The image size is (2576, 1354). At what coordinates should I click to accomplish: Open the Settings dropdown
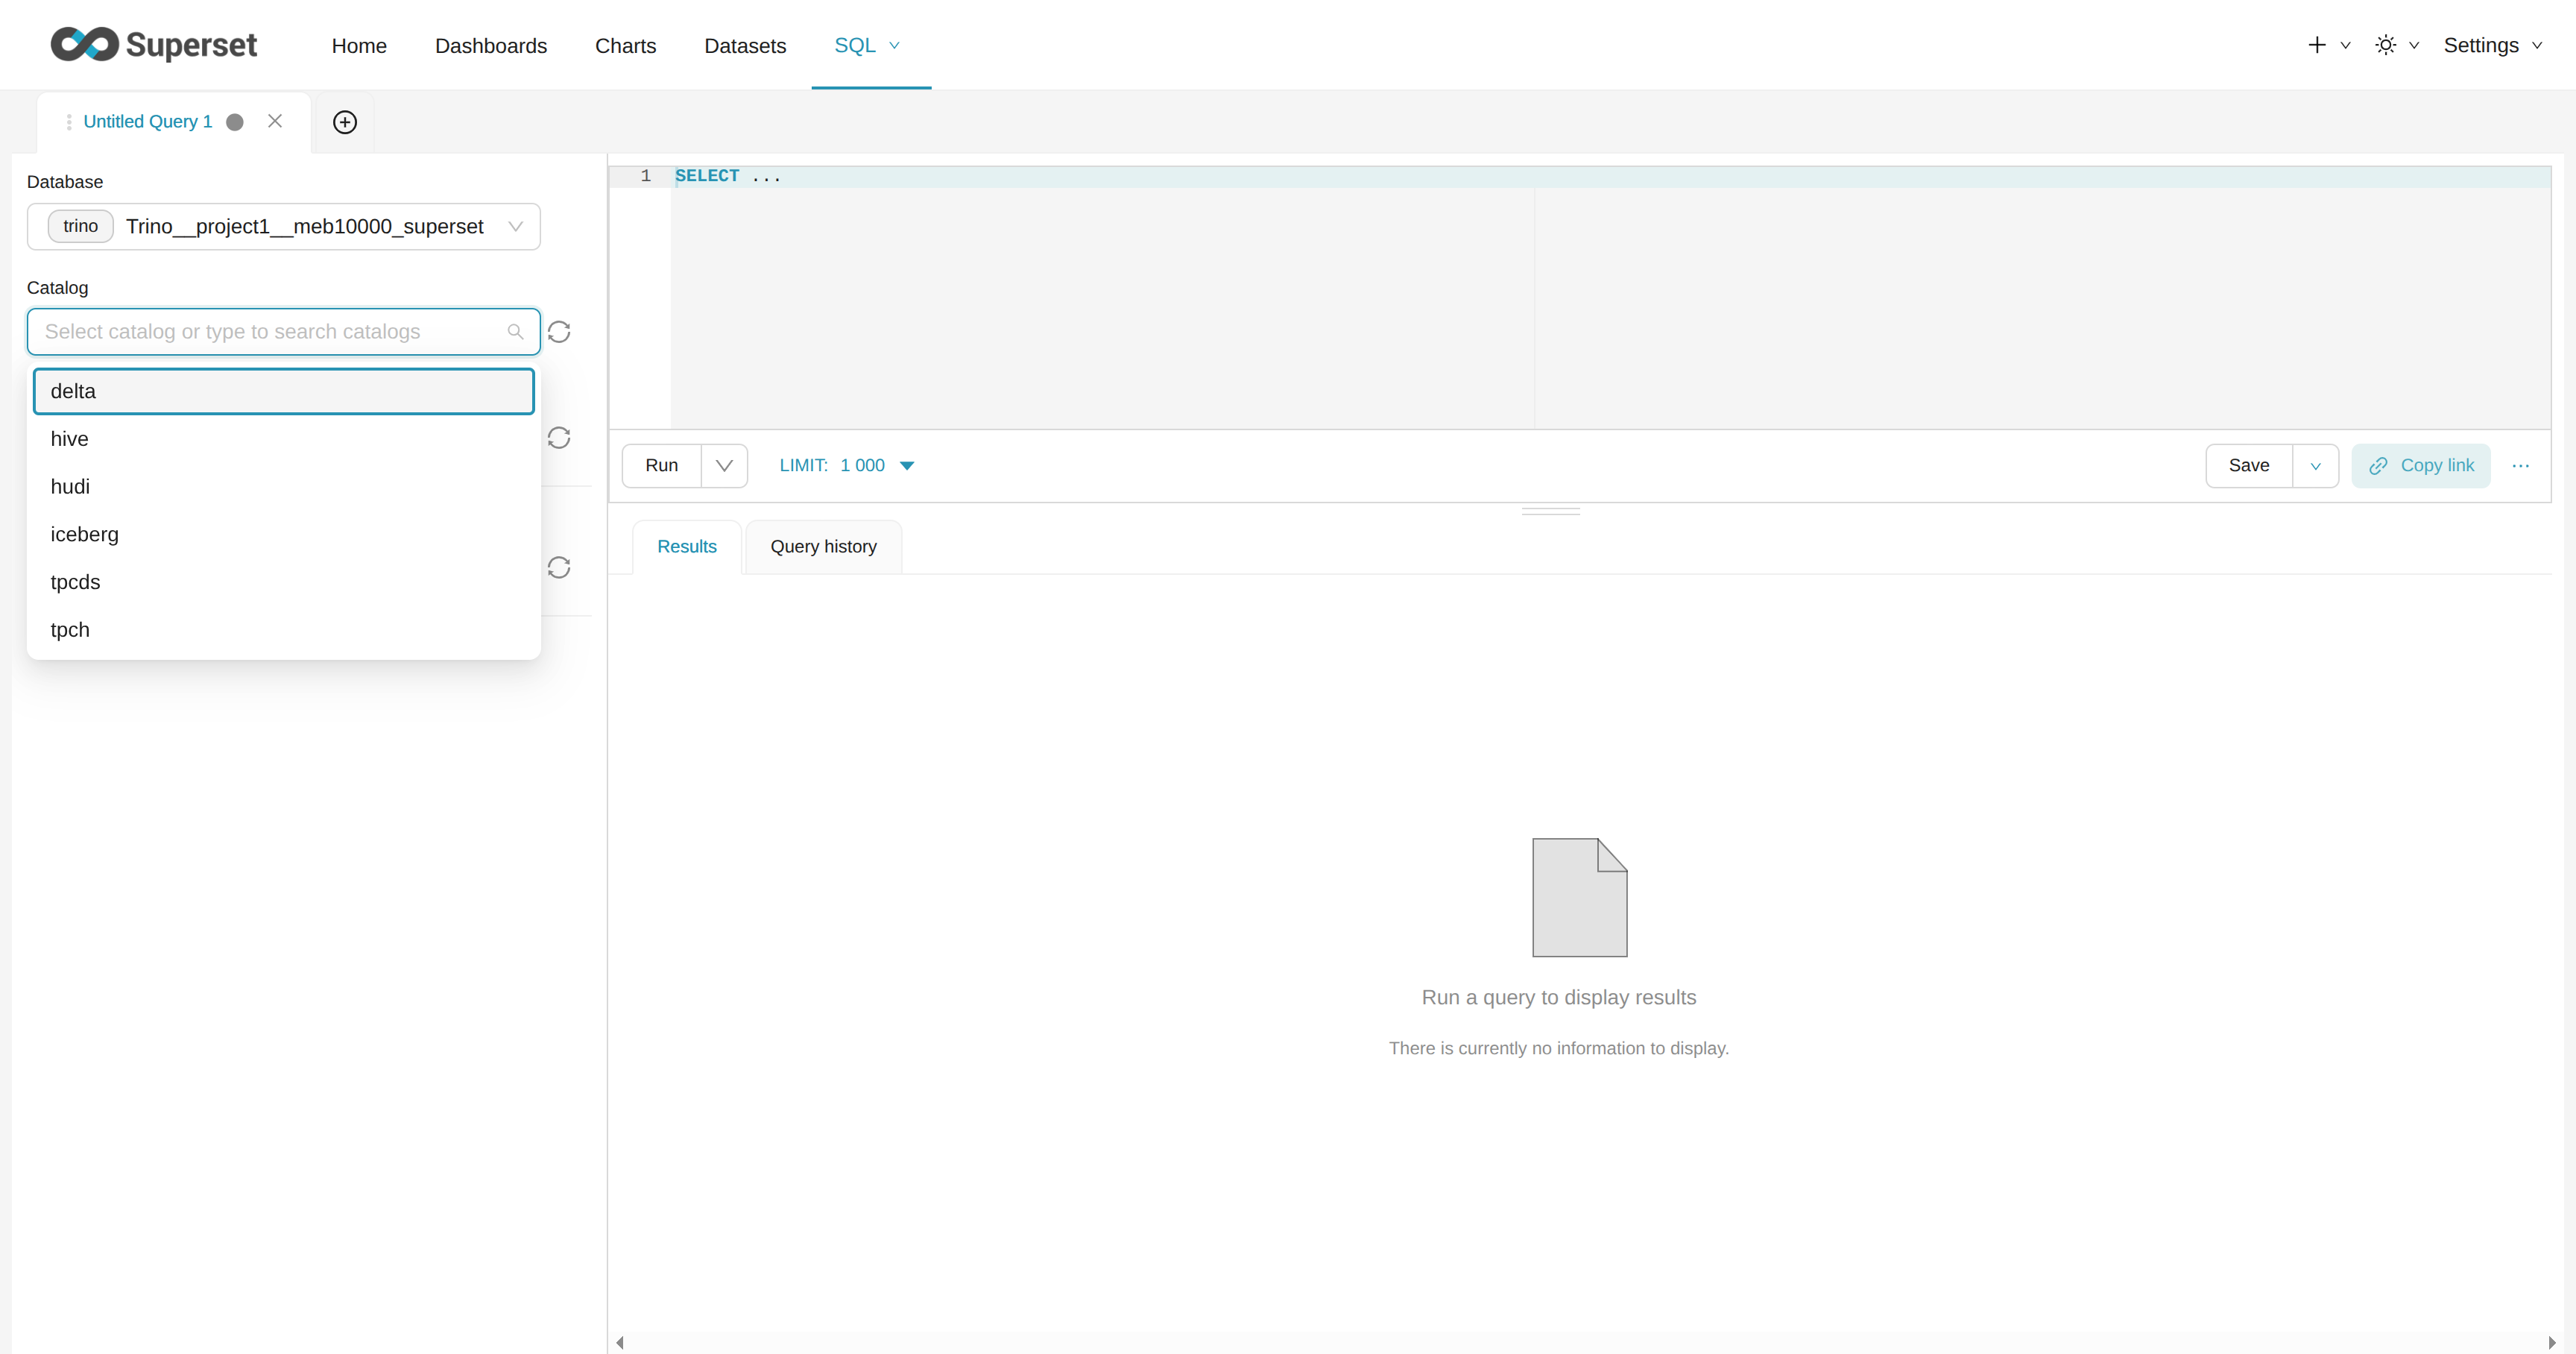pyautogui.click(x=2492, y=45)
